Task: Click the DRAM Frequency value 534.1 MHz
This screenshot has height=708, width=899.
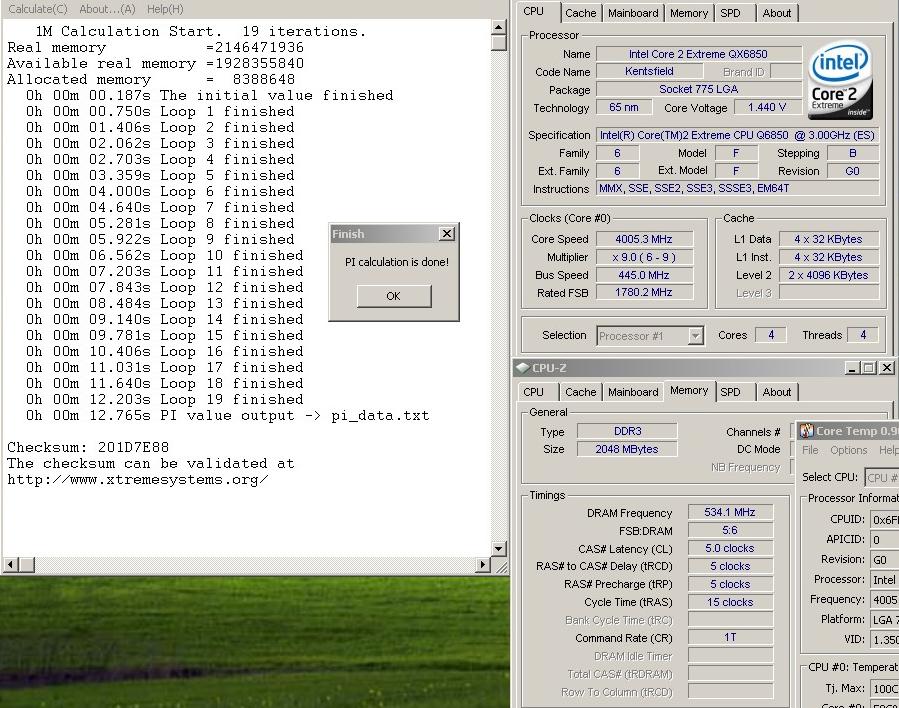Action: [730, 512]
